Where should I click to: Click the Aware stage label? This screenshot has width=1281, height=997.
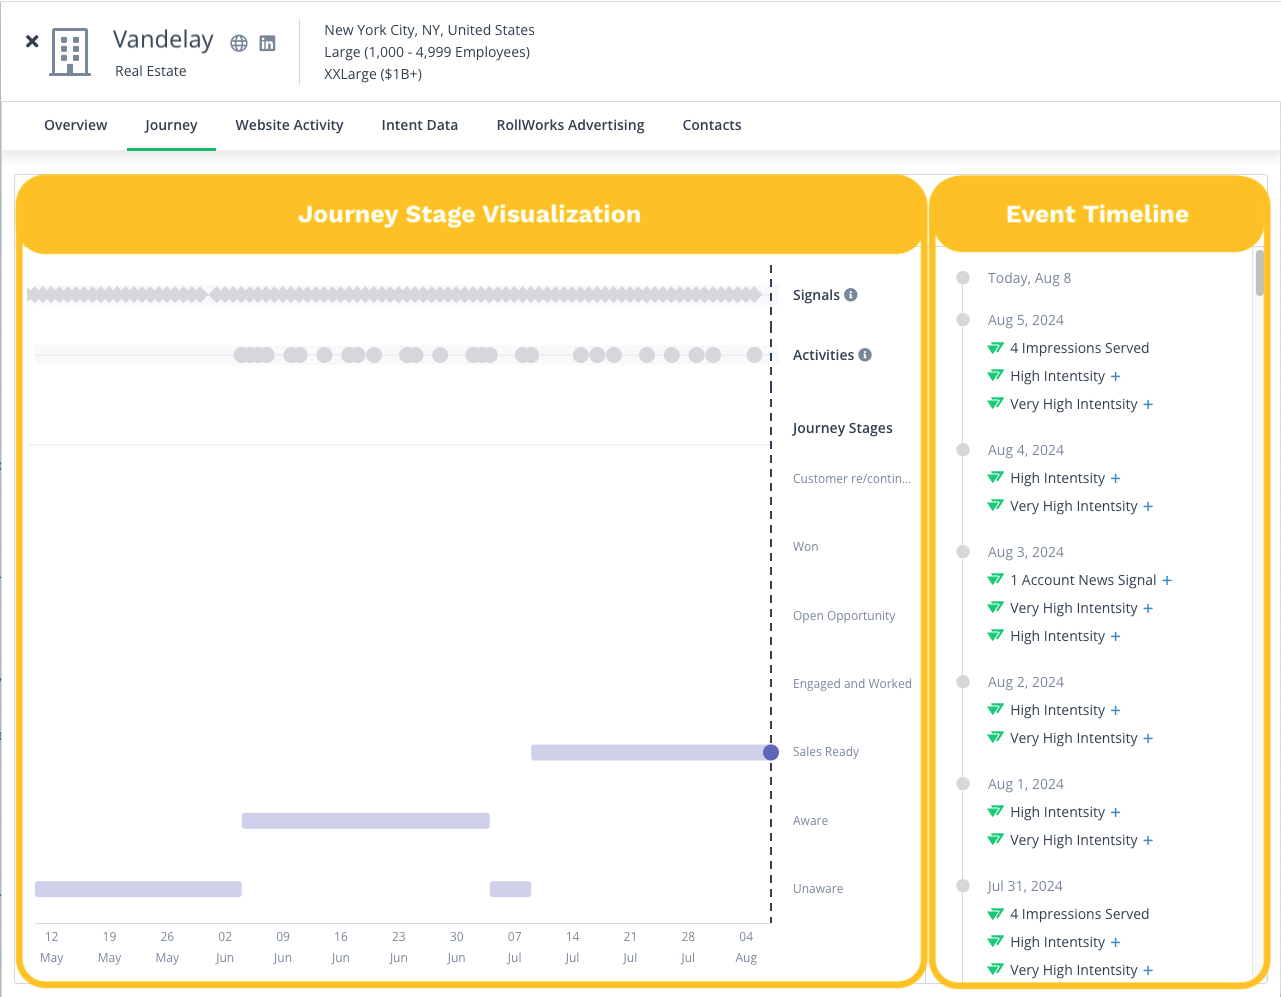810,821
